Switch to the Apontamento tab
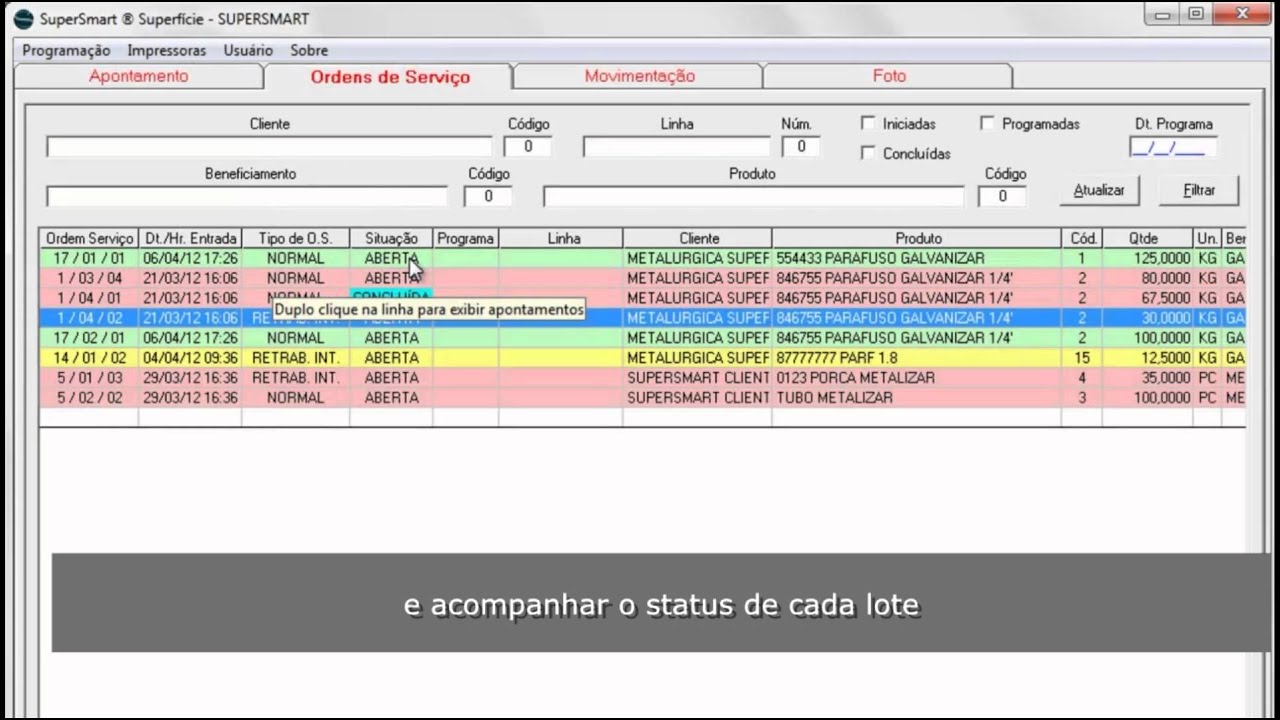The width and height of the screenshot is (1280, 720). (138, 76)
